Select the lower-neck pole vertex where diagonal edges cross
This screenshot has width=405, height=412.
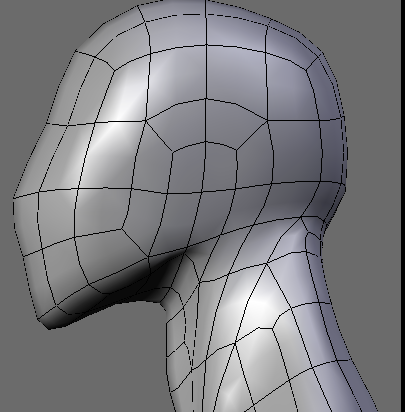[x=235, y=343]
